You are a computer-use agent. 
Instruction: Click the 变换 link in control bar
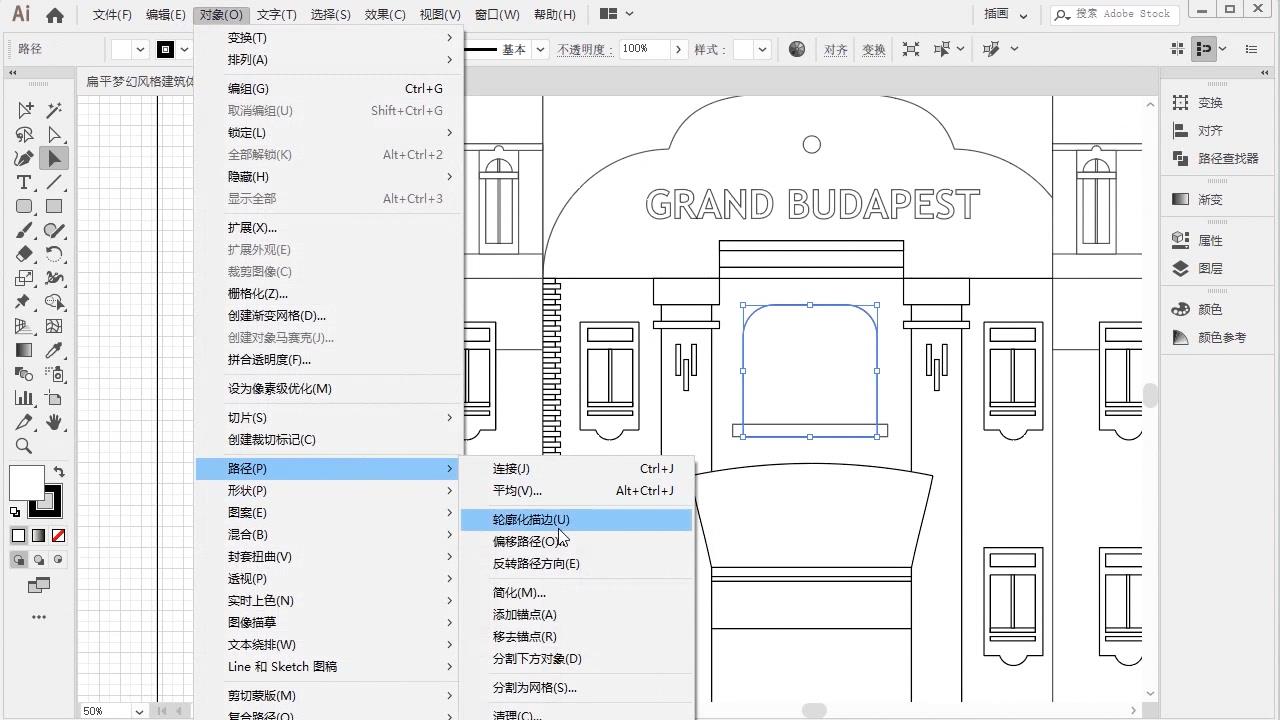point(874,49)
